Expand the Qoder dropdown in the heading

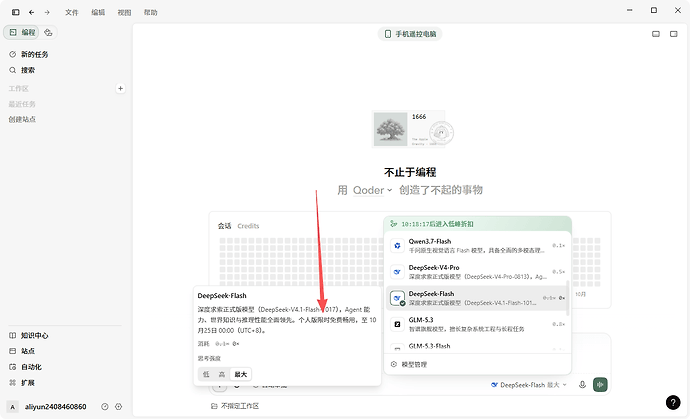coord(372,190)
